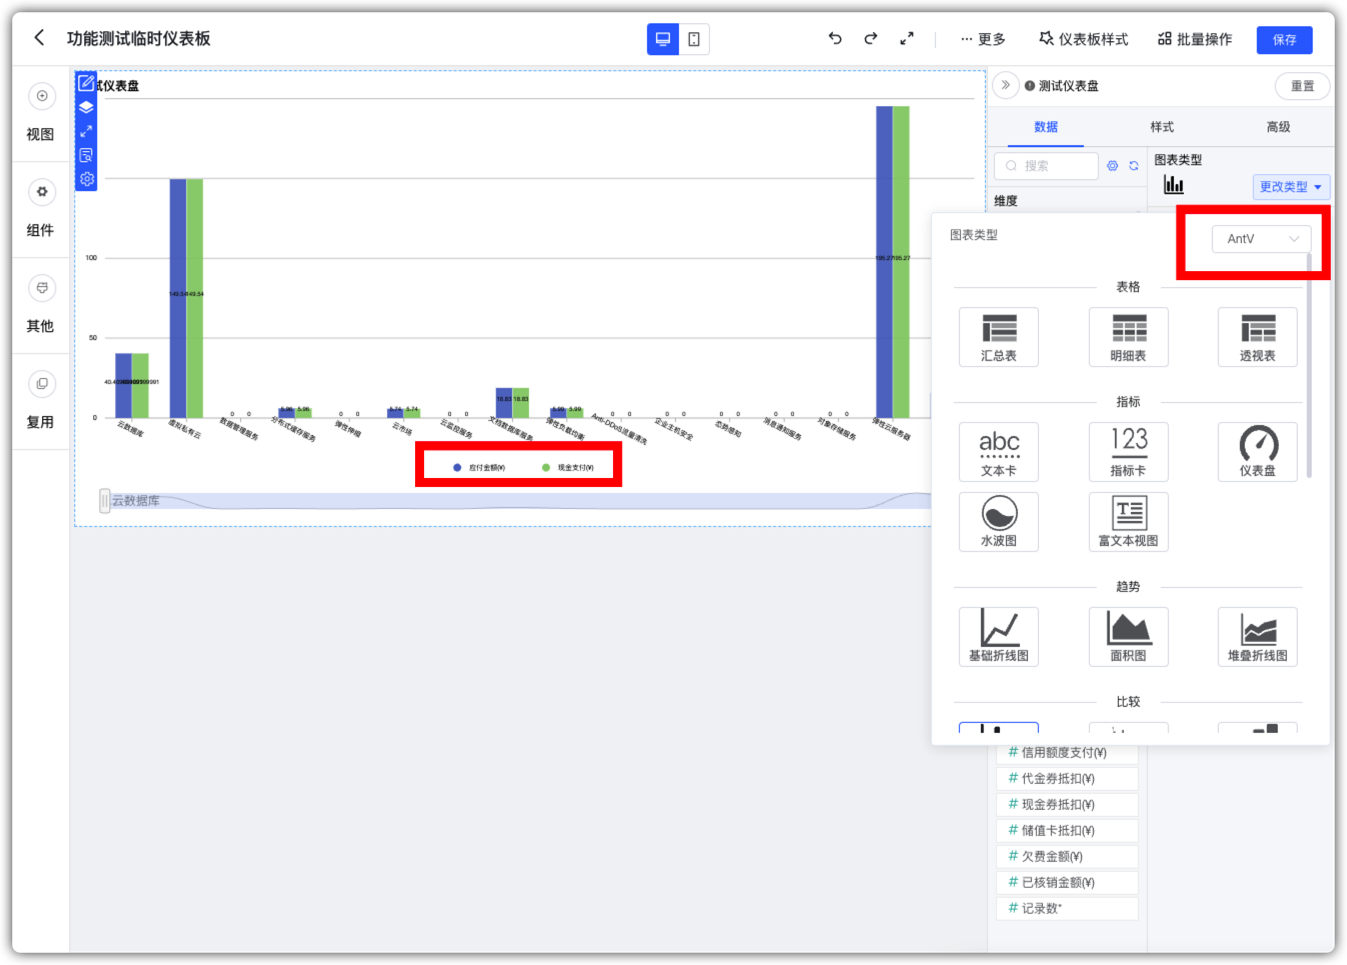Click the 信用额度支付(¥) field
1347x965 pixels.
click(x=1067, y=752)
